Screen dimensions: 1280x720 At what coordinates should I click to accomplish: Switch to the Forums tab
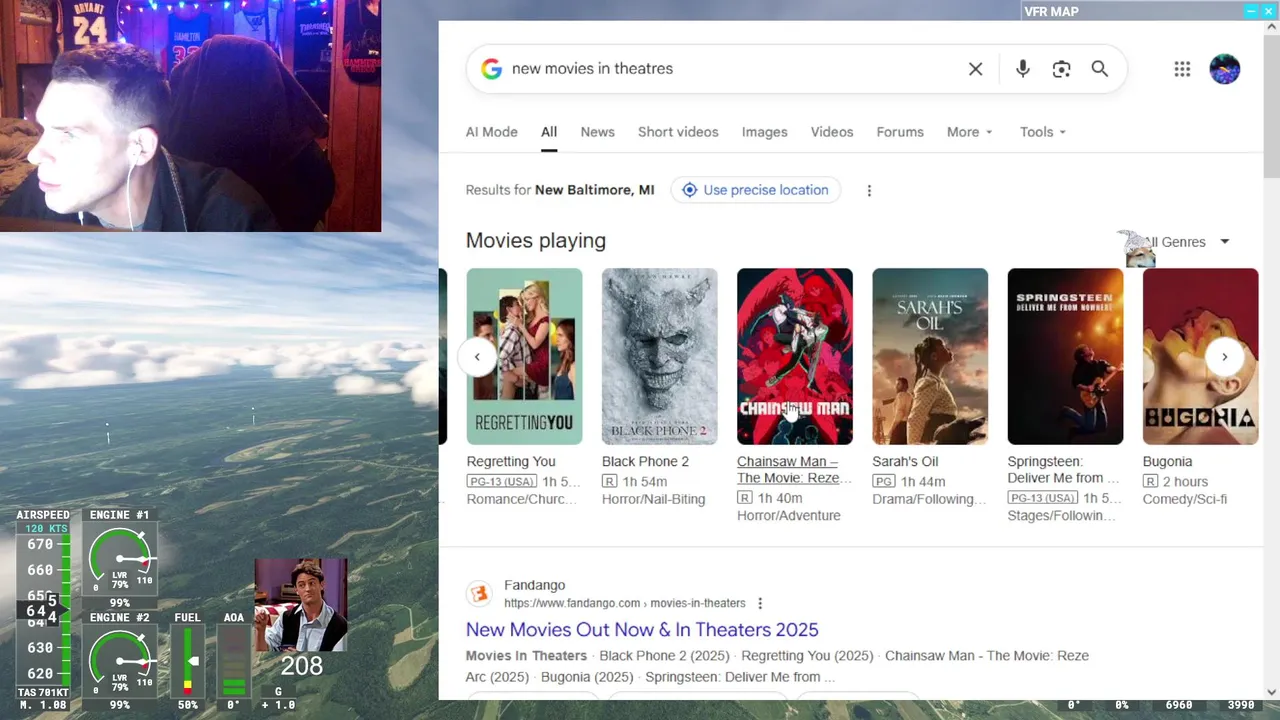point(900,132)
